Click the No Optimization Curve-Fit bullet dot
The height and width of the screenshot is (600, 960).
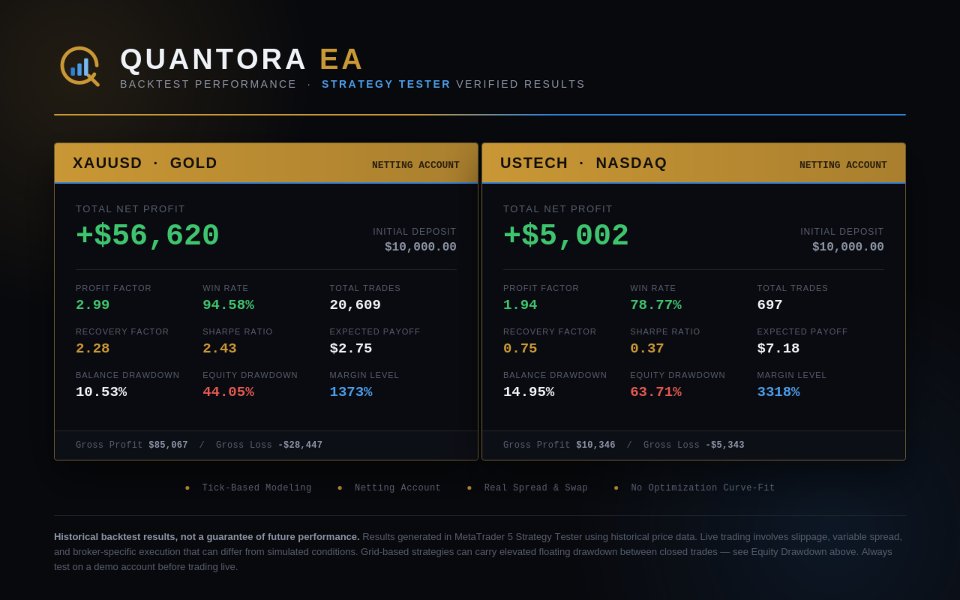tap(616, 488)
